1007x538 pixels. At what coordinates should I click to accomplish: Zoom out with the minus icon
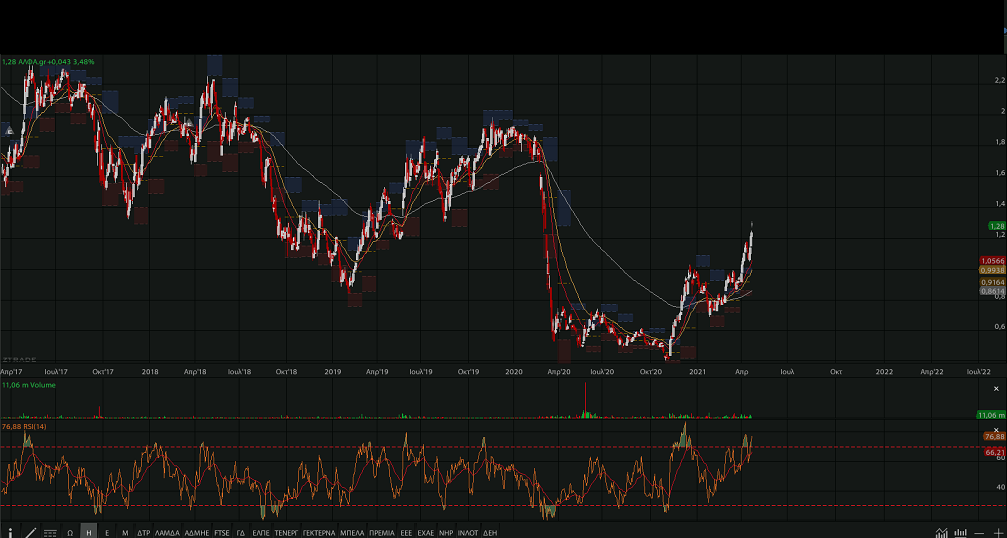click(x=981, y=532)
